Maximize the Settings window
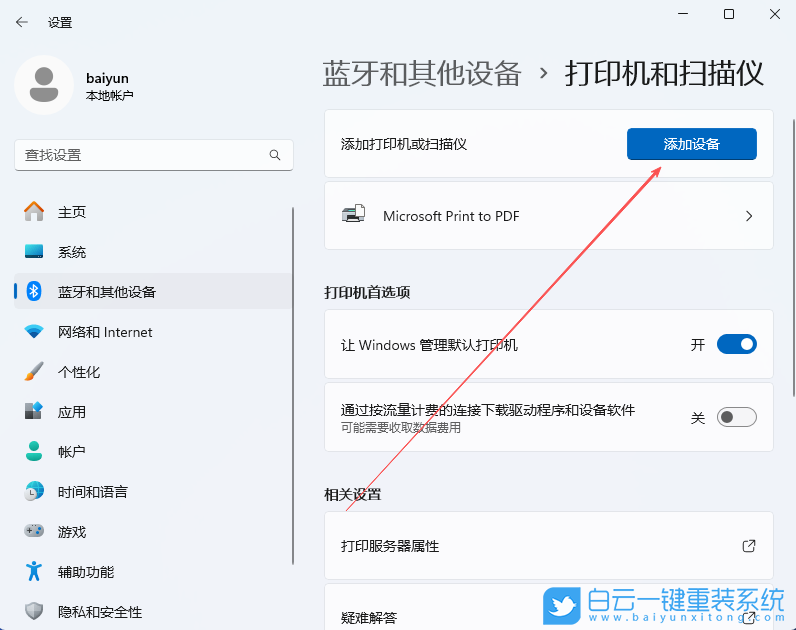 pyautogui.click(x=728, y=14)
